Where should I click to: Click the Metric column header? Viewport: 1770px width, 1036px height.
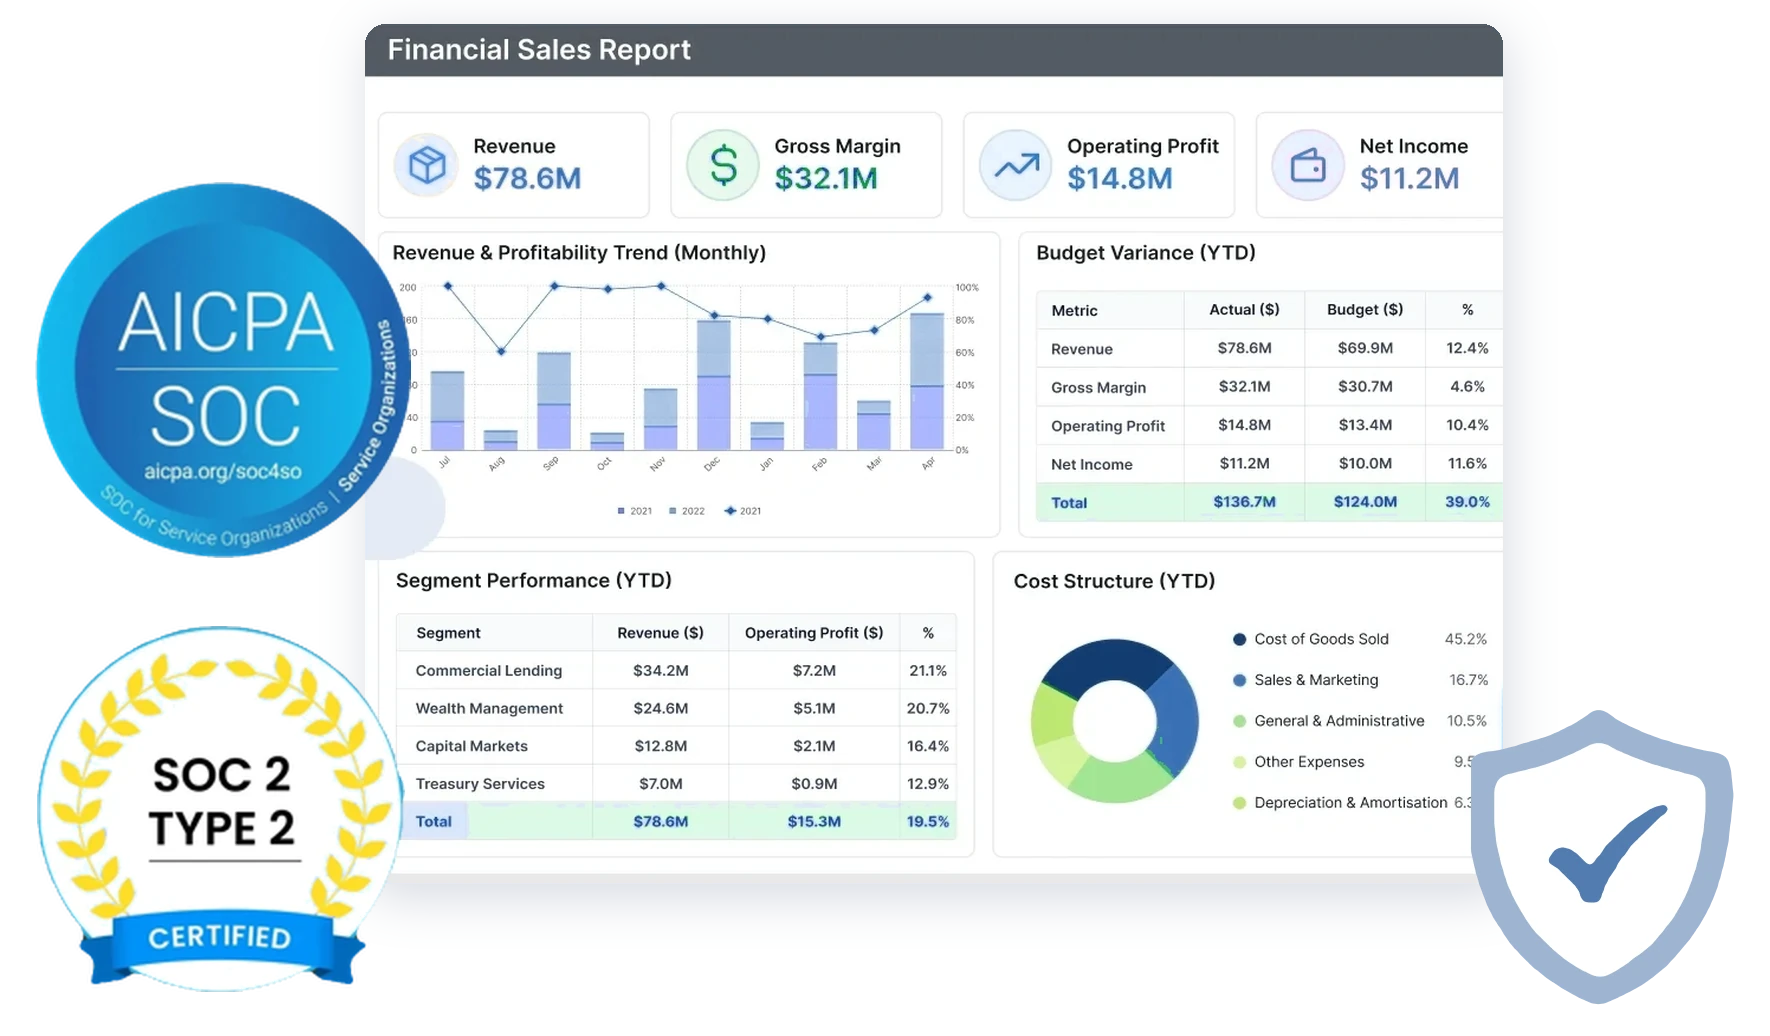click(1075, 311)
